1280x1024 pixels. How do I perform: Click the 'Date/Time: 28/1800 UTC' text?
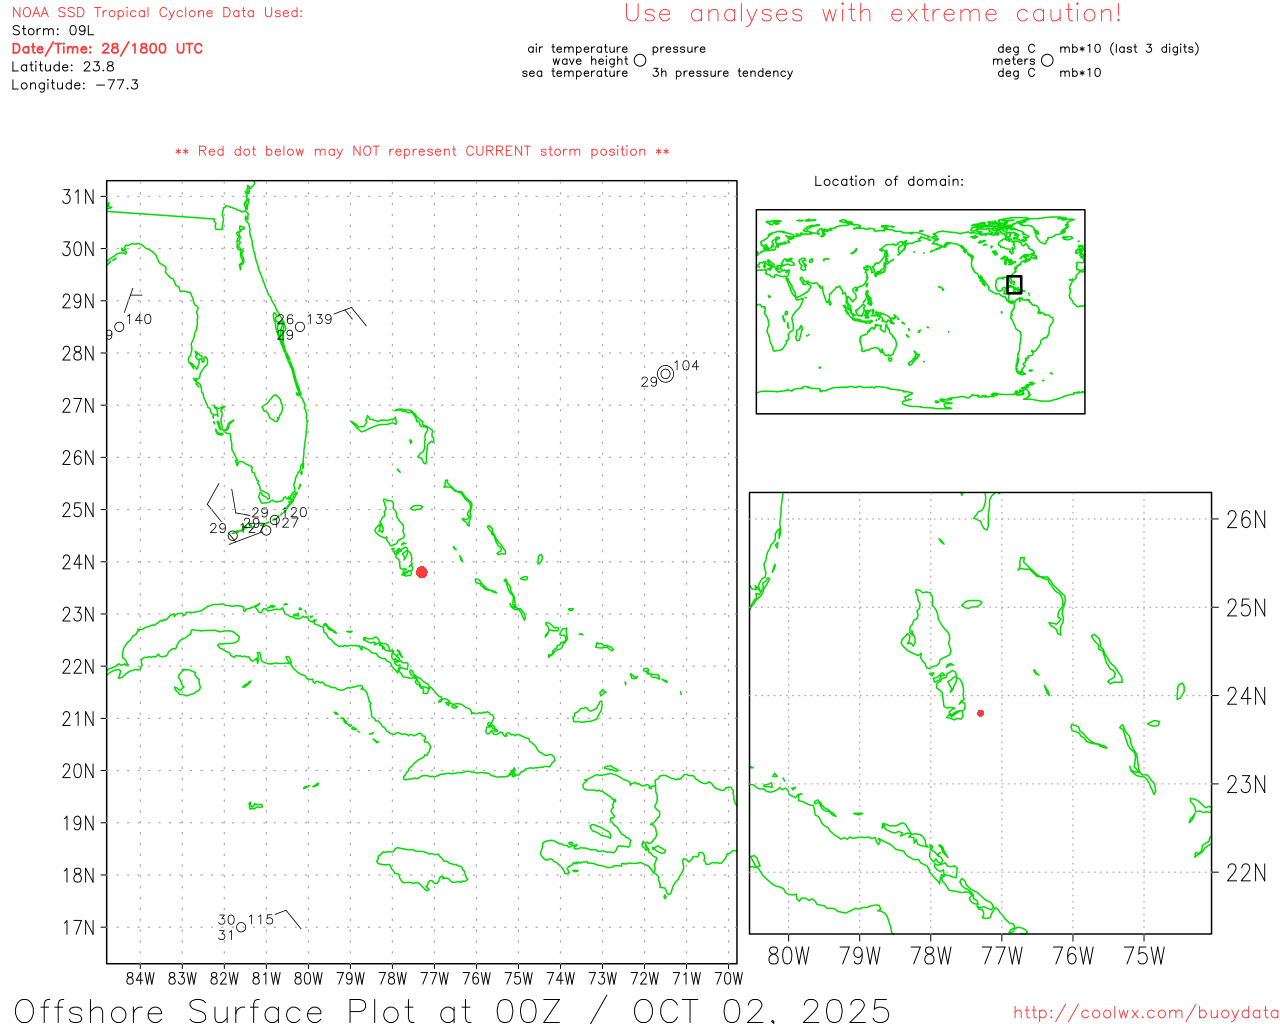coord(107,48)
